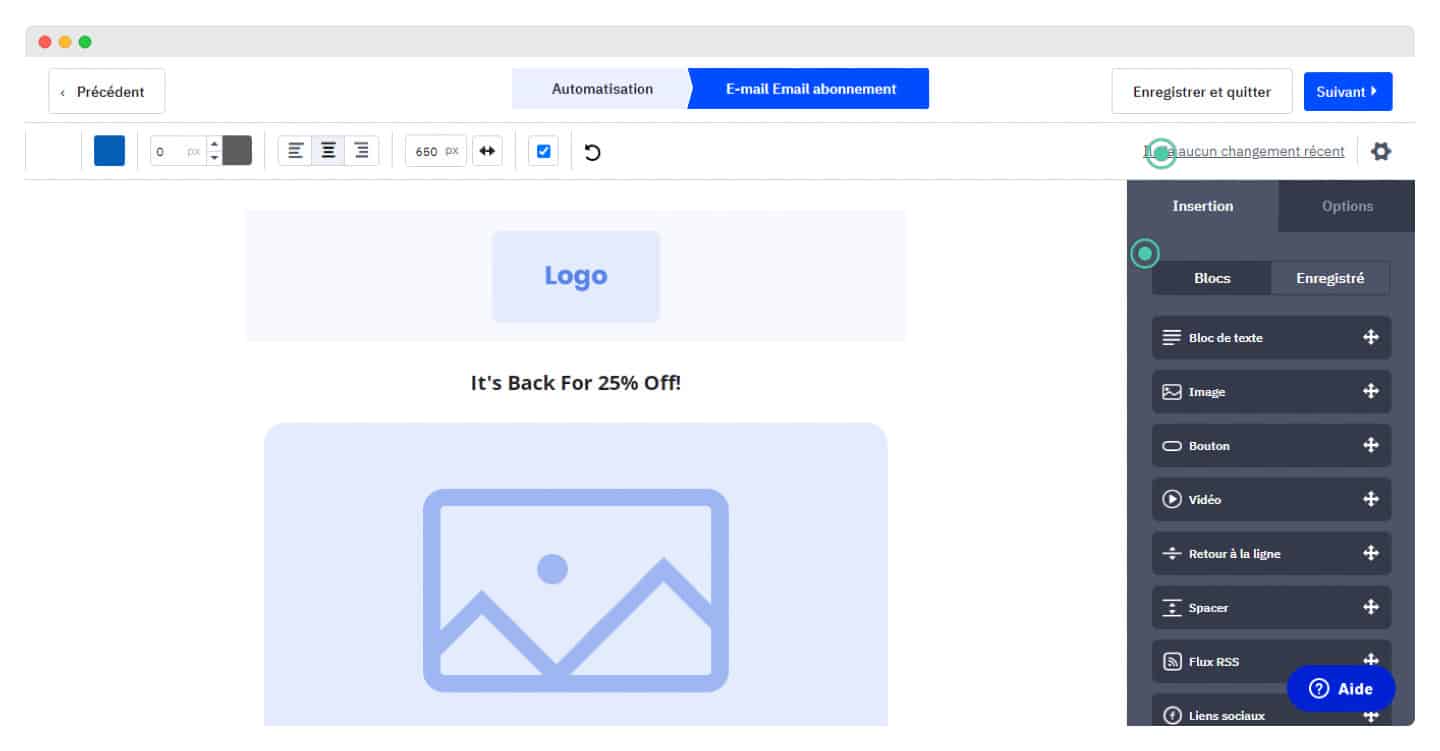Pick the Liens sociaux block

coord(1271,710)
